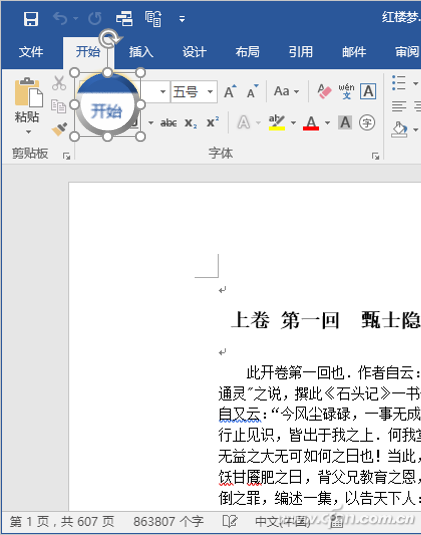Open the Aa change case menu

[x=286, y=91]
